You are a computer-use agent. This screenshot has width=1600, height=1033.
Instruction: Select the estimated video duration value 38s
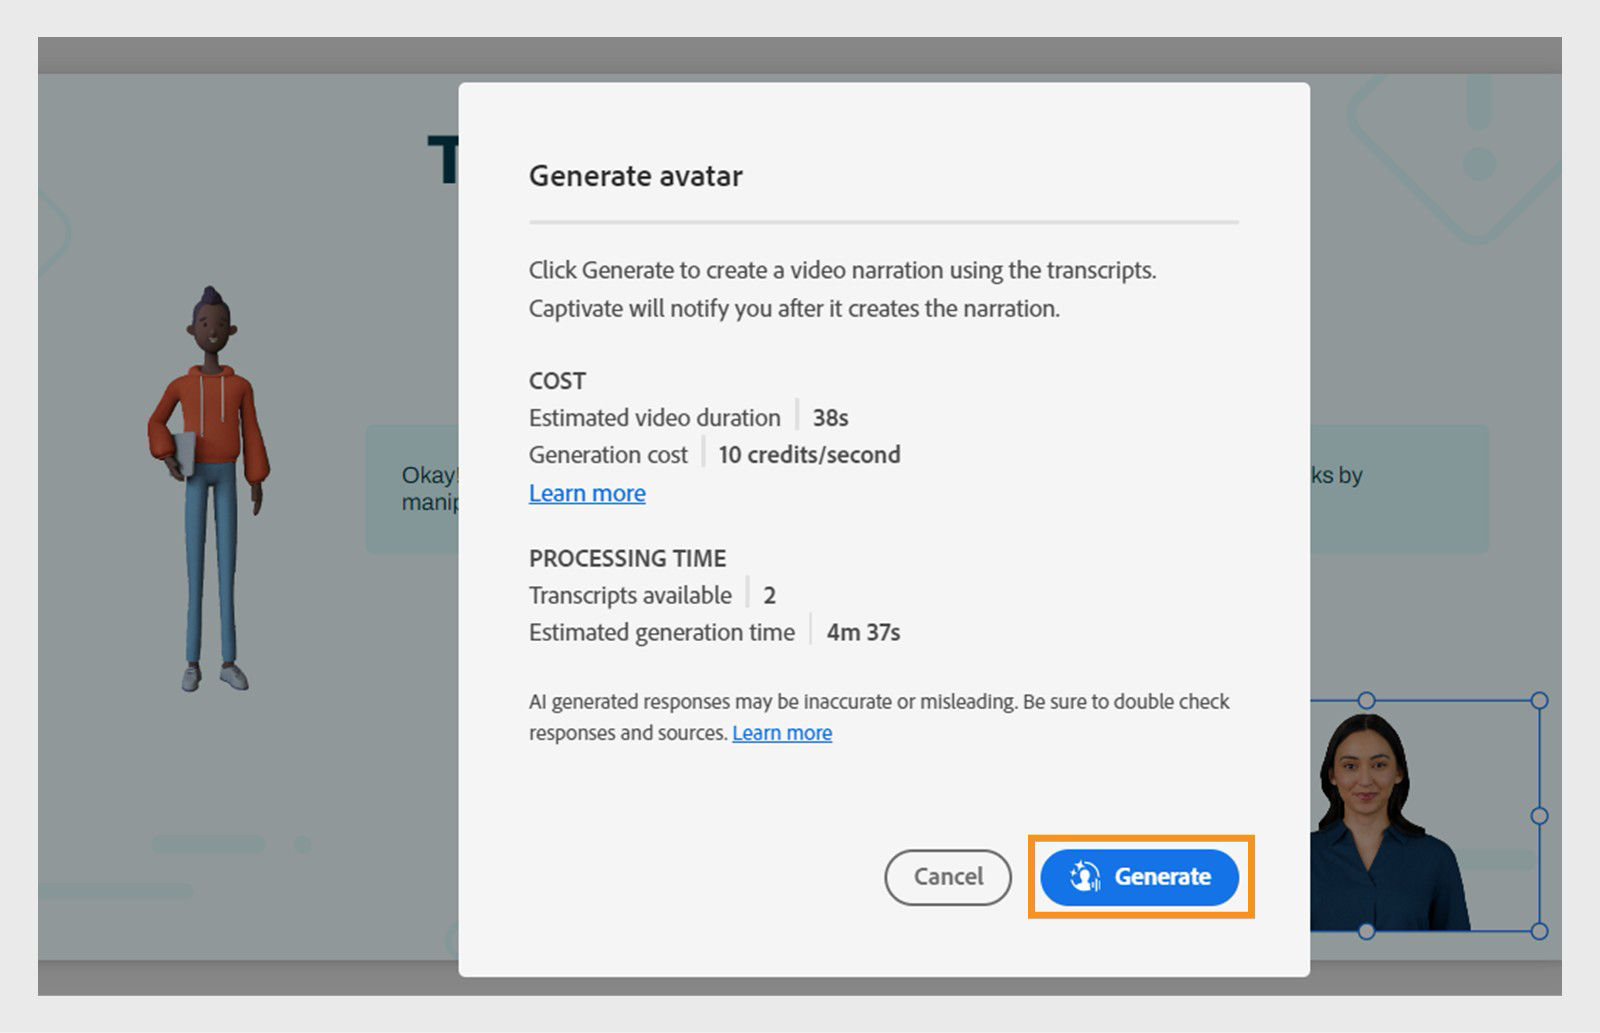tap(833, 418)
